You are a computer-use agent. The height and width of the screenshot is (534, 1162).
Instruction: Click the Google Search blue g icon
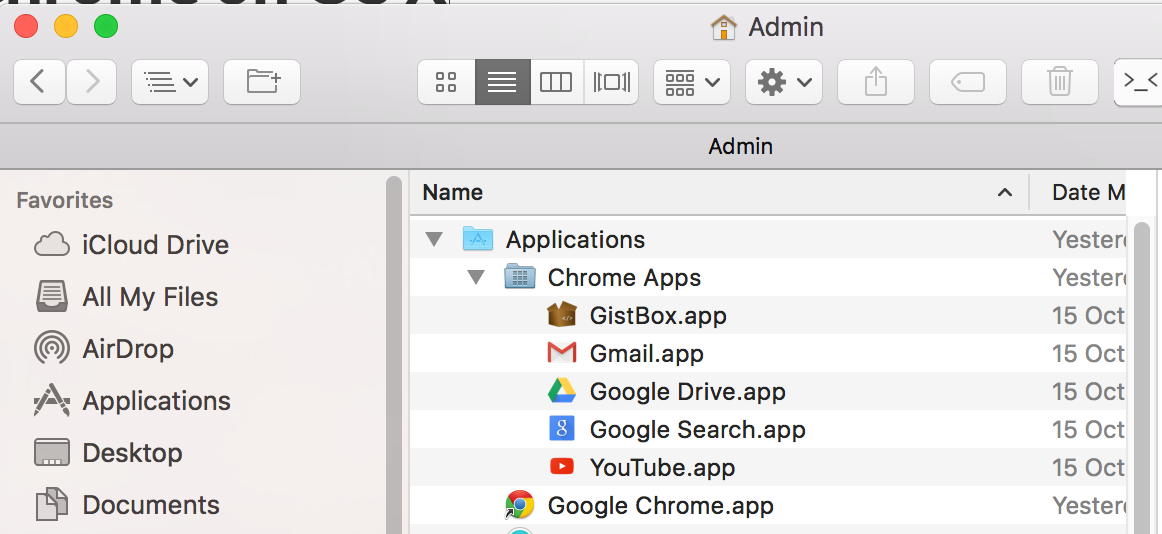click(x=562, y=429)
